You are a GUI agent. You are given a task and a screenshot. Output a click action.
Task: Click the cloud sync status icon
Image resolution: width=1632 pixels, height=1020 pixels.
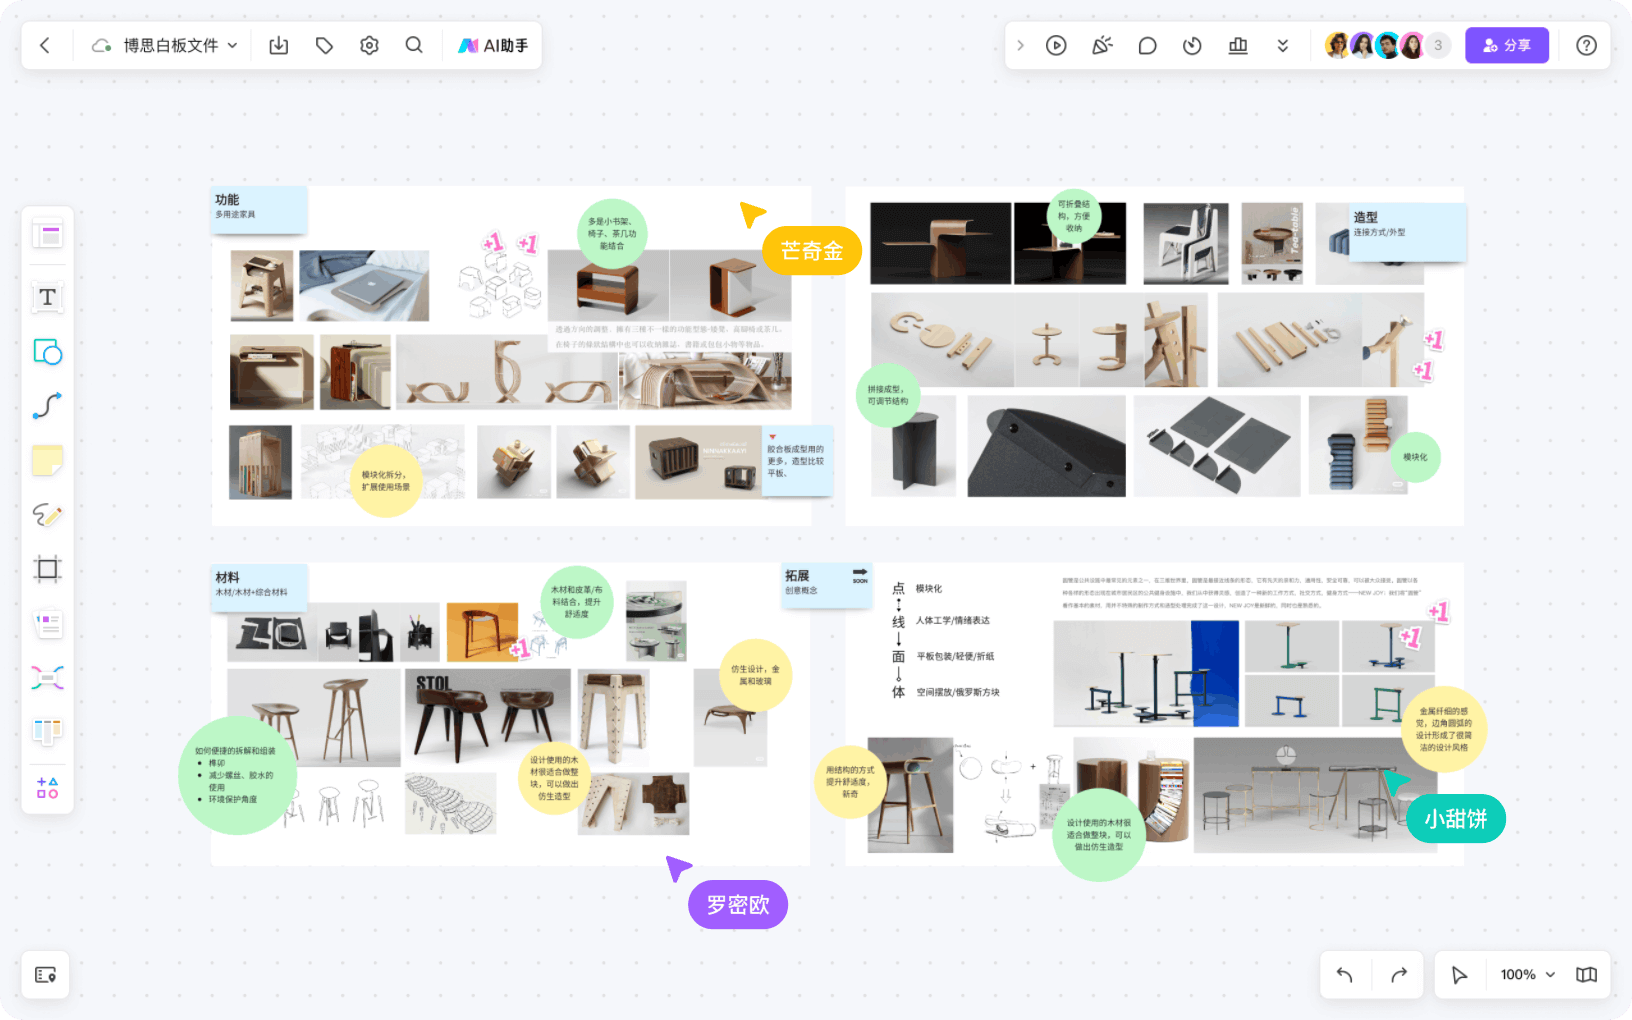point(101,45)
